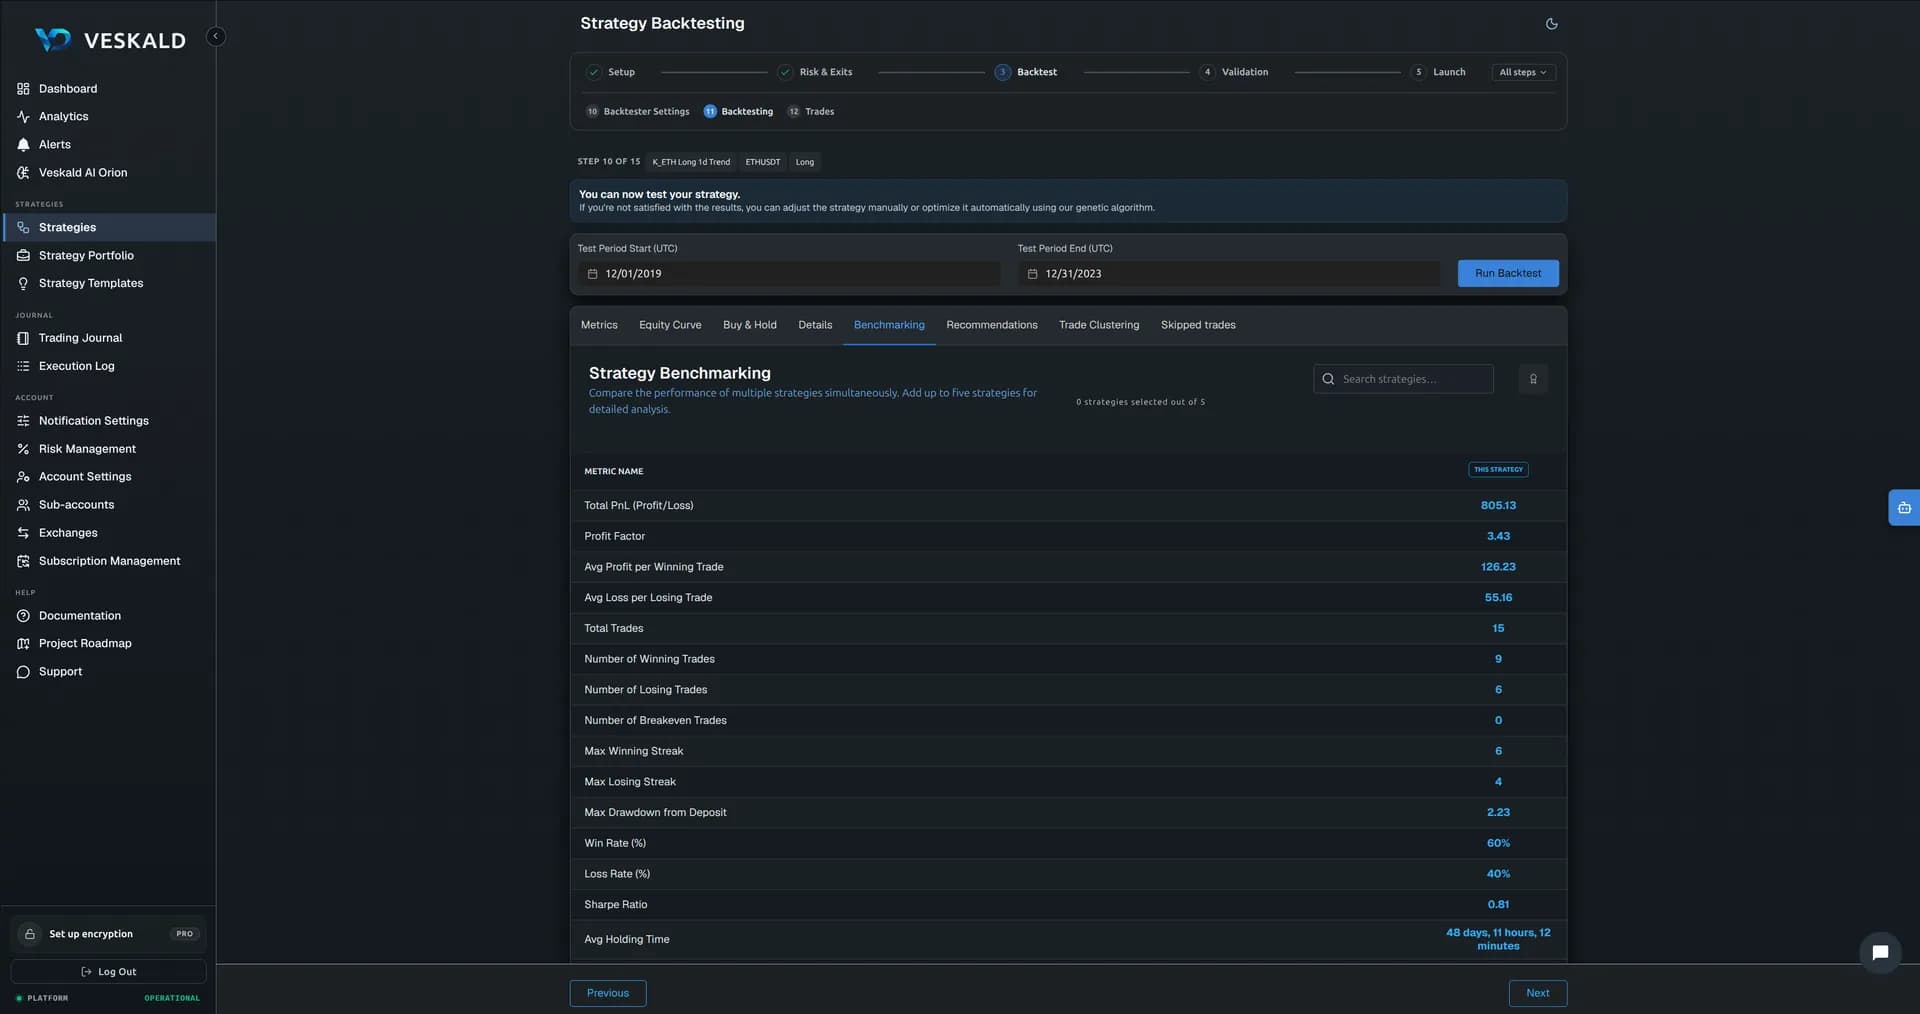Click the Test Period Start date field
Viewport: 1920px width, 1014px height.
[x=789, y=274]
